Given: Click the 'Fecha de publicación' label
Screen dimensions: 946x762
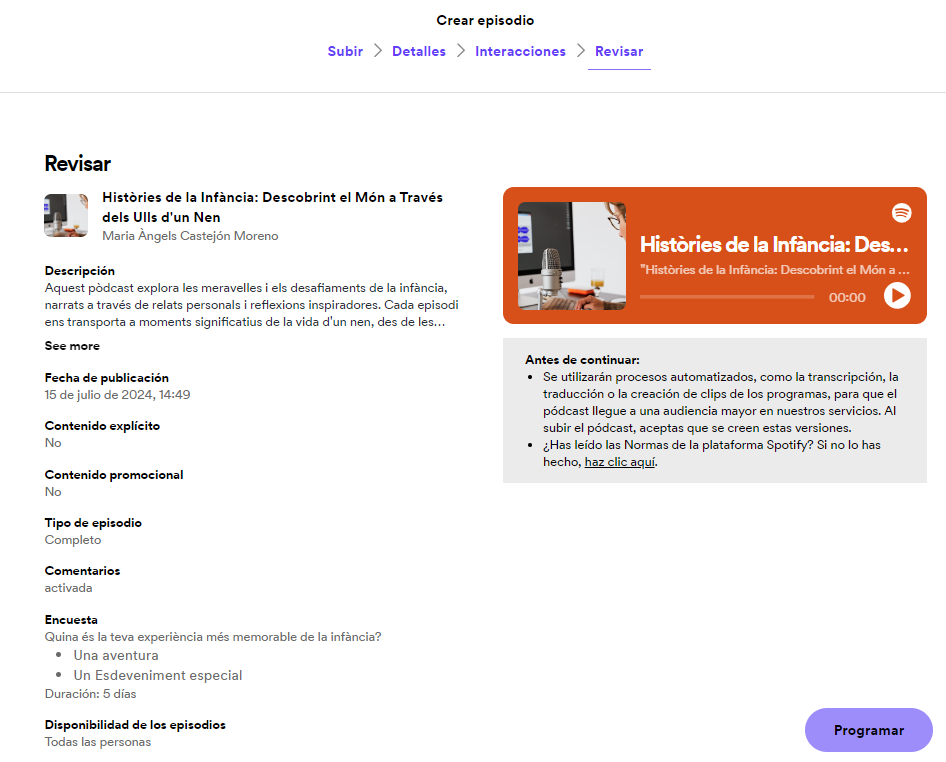Looking at the screenshot, I should tap(107, 378).
